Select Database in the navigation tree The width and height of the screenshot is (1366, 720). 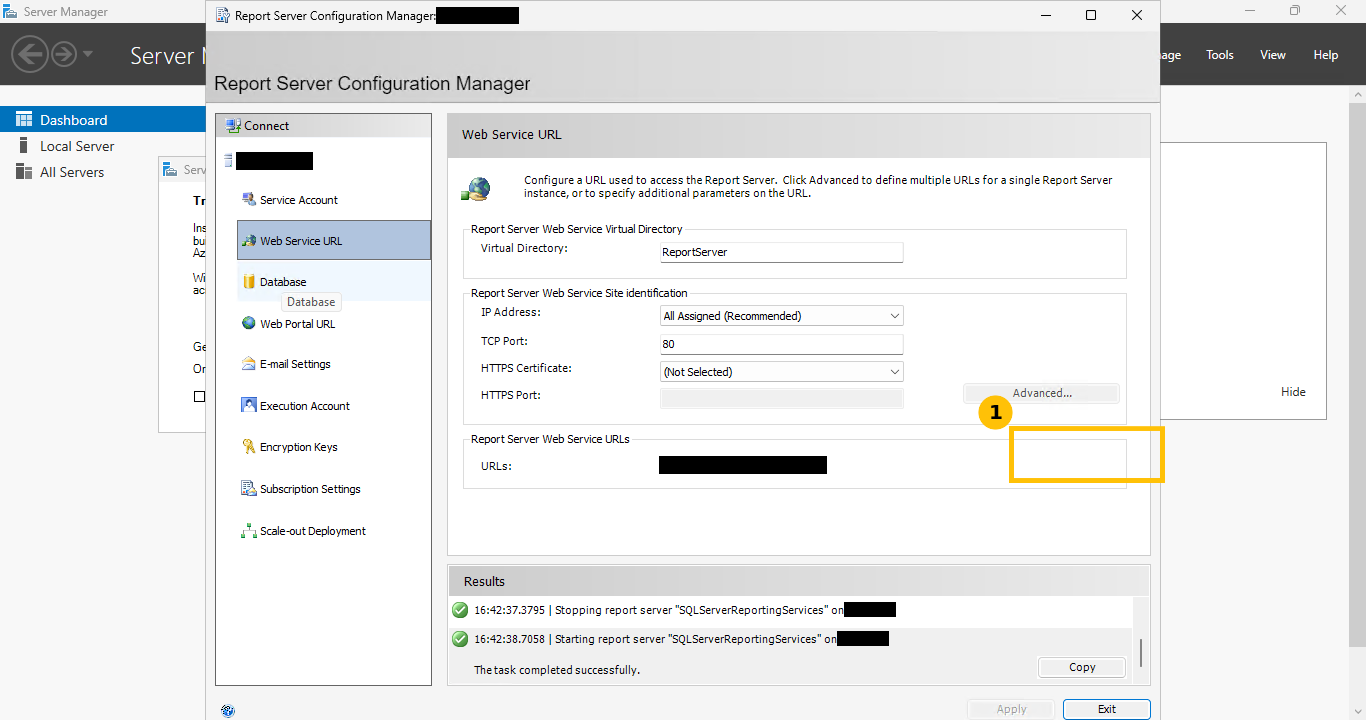coord(334,282)
